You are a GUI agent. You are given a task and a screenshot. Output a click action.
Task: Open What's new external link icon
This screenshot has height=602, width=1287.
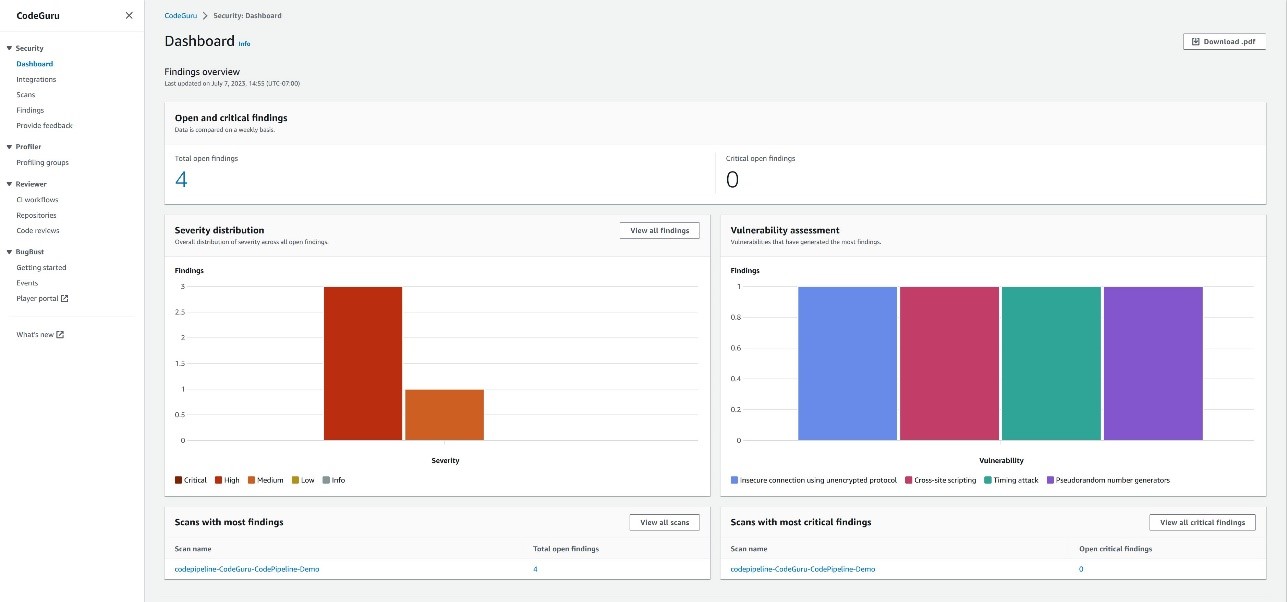60,334
